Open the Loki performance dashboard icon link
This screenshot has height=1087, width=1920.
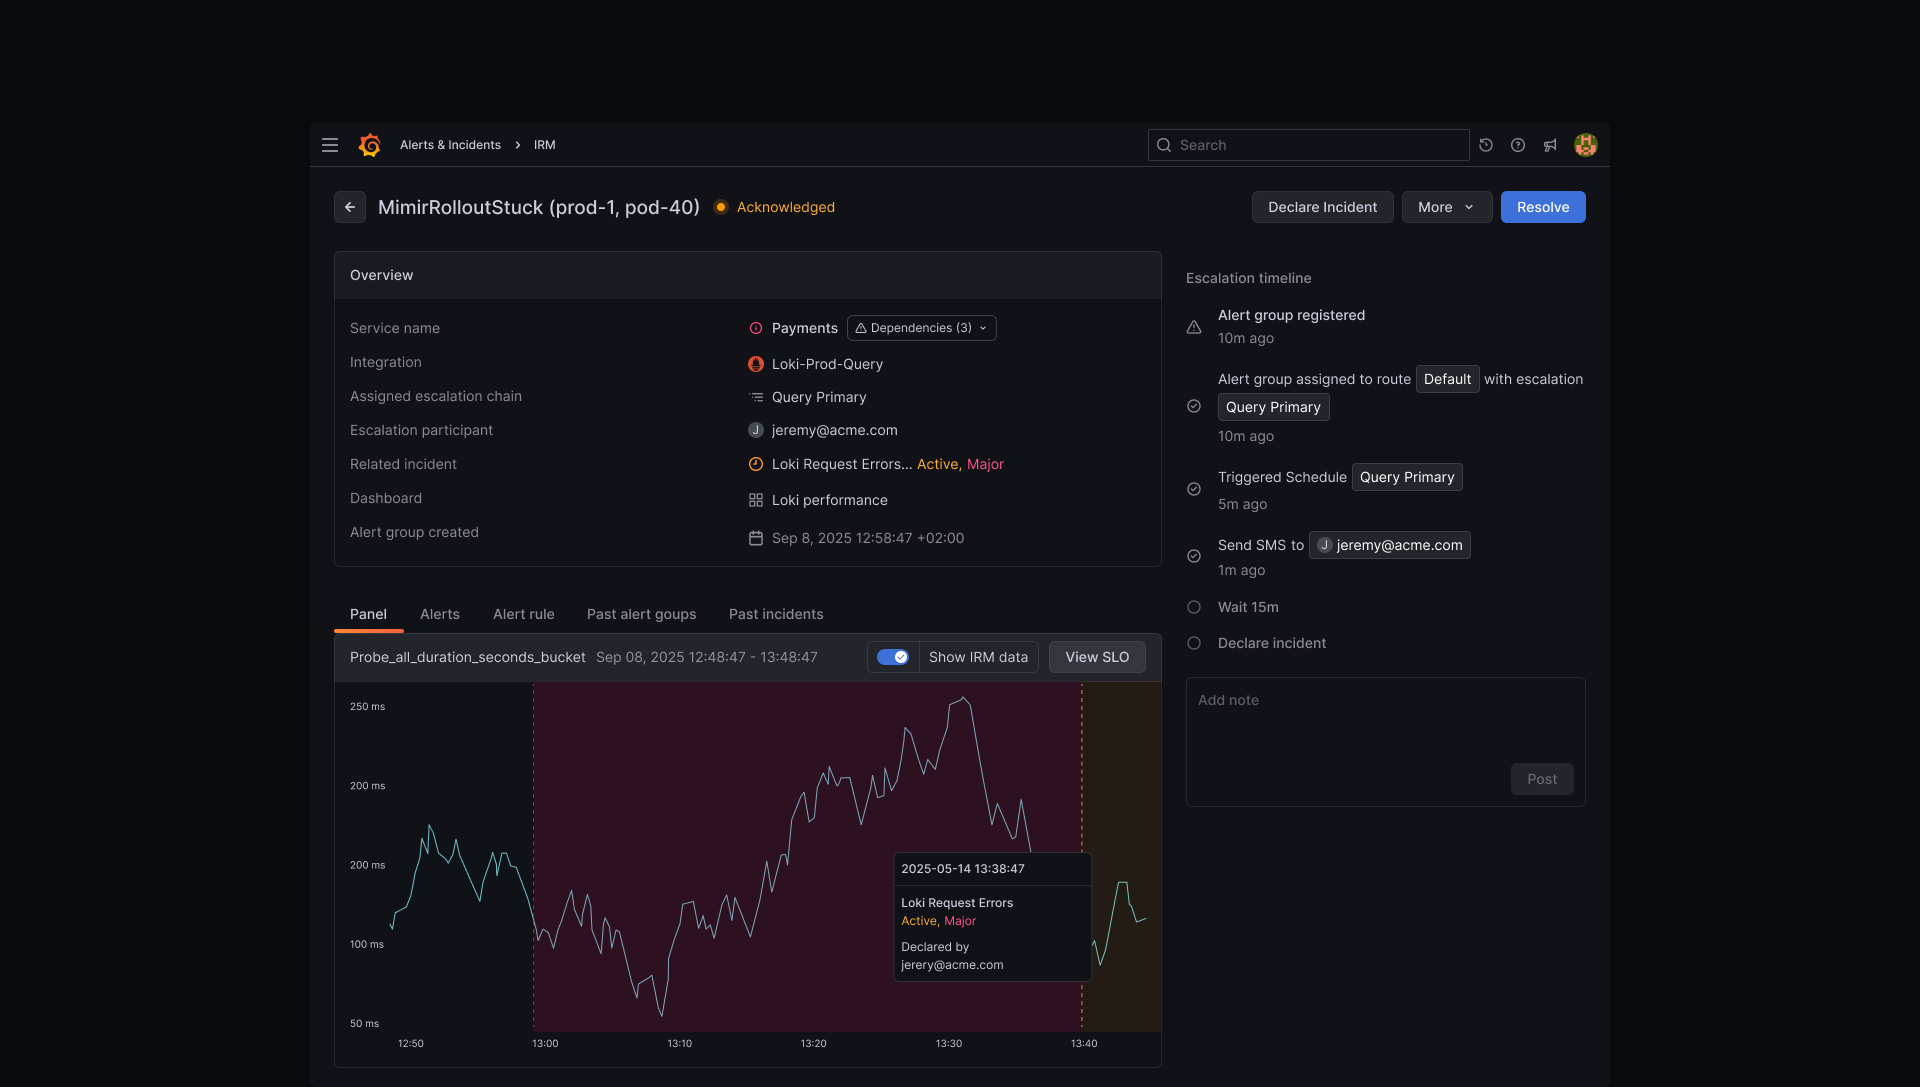[x=756, y=500]
